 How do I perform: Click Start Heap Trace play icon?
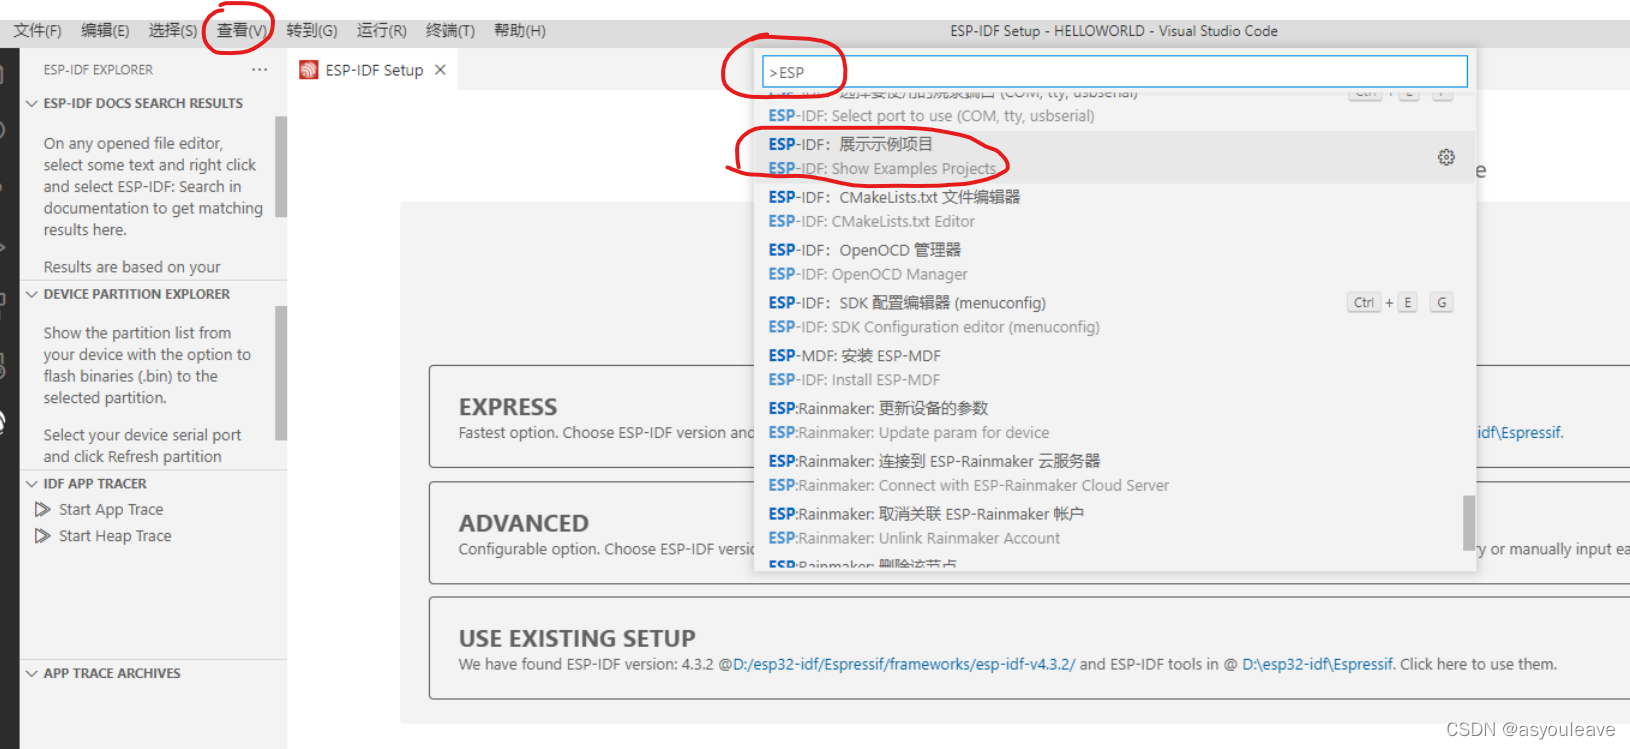pyautogui.click(x=43, y=536)
